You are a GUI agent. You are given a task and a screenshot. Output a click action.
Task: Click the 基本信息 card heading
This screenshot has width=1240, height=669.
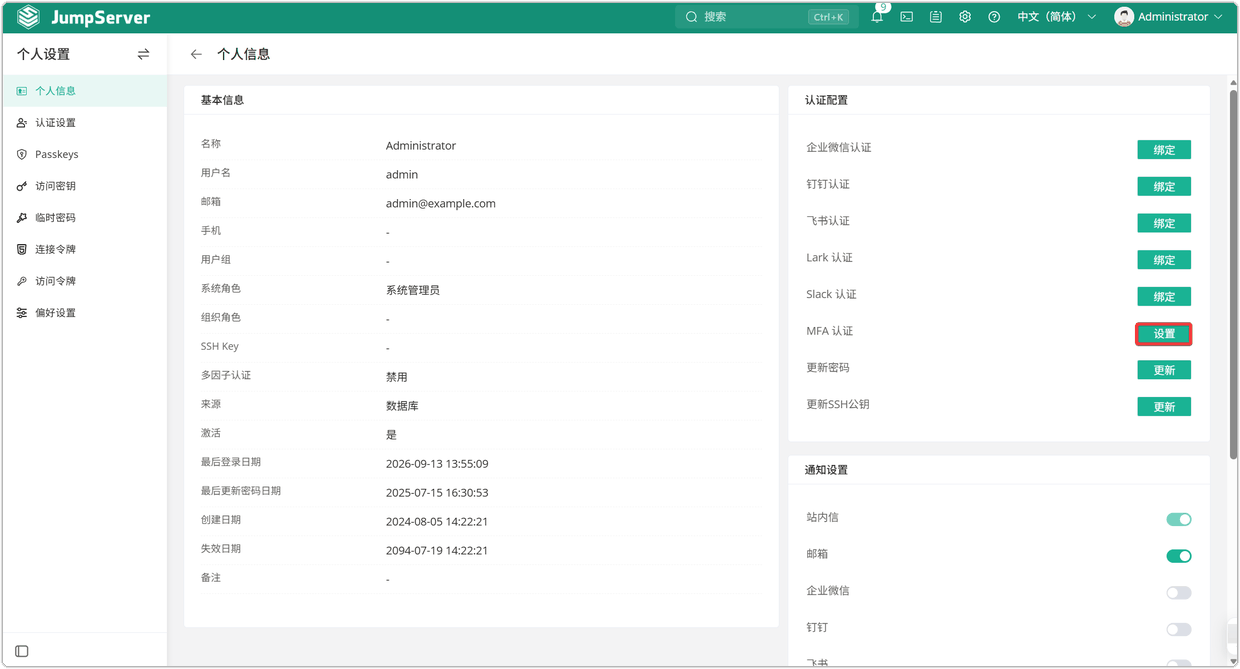click(x=222, y=100)
